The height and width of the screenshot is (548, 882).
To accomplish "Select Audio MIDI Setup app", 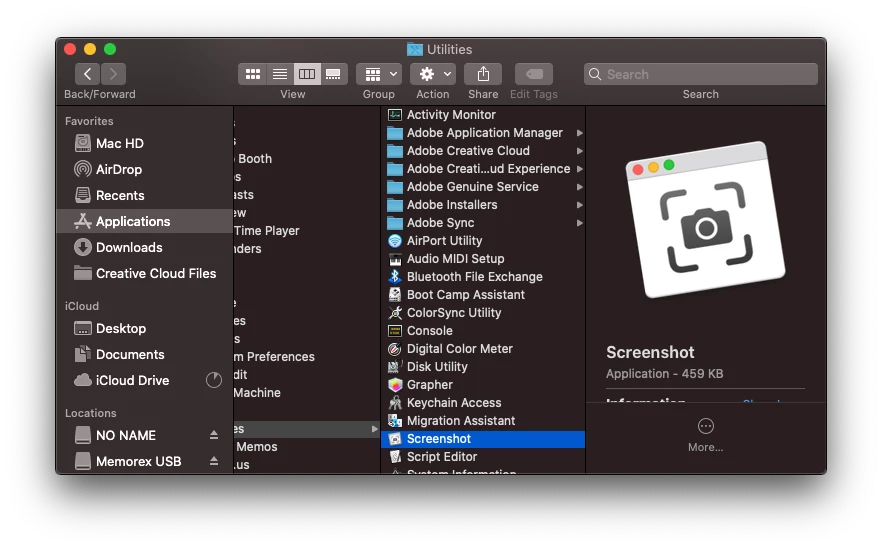I will click(483, 259).
